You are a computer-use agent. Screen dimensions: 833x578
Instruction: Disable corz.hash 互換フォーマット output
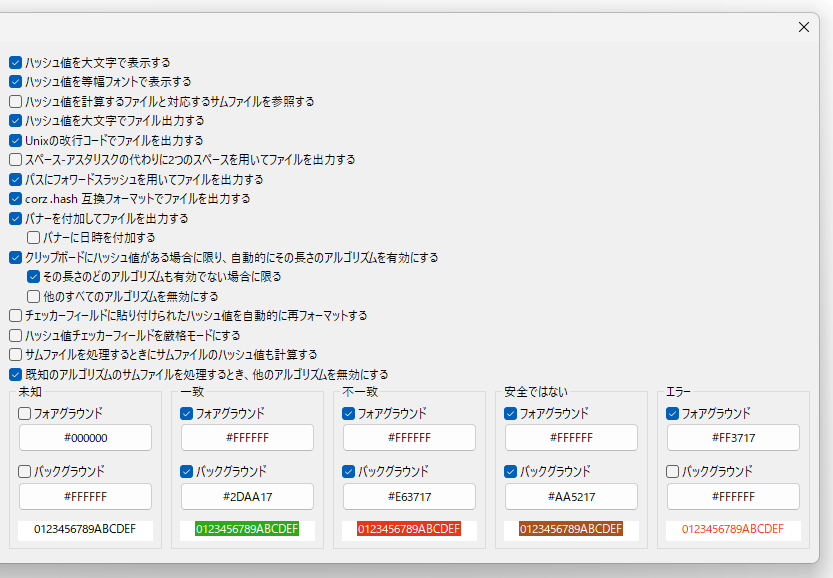point(15,198)
